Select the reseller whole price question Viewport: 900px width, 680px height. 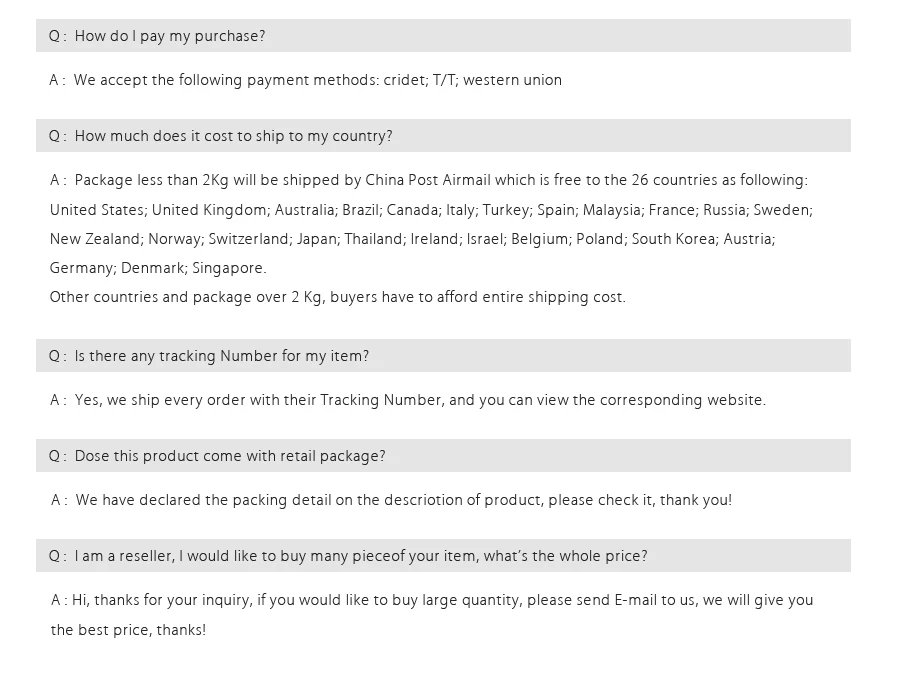click(x=443, y=555)
